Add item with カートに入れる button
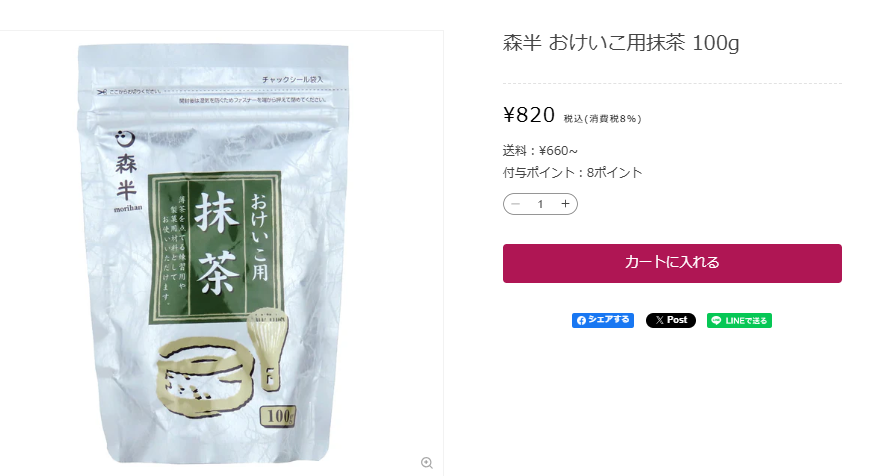 point(672,263)
